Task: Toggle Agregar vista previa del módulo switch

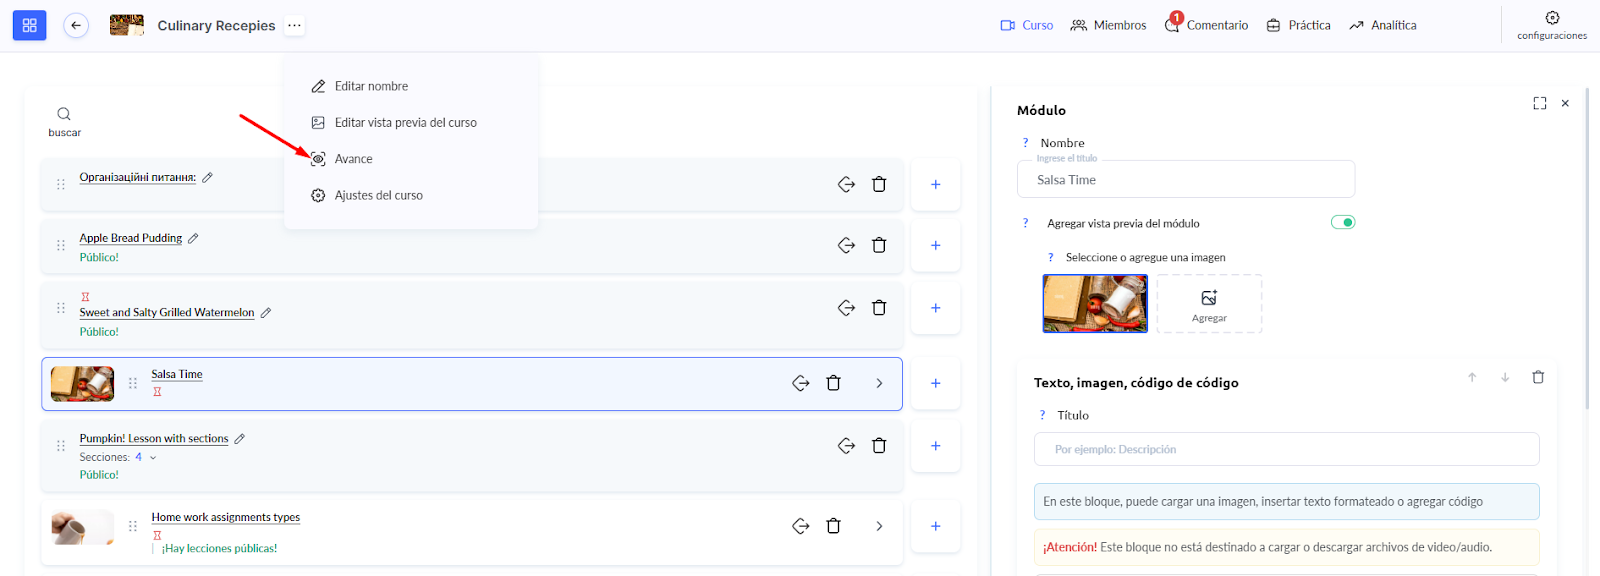Action: [1342, 222]
